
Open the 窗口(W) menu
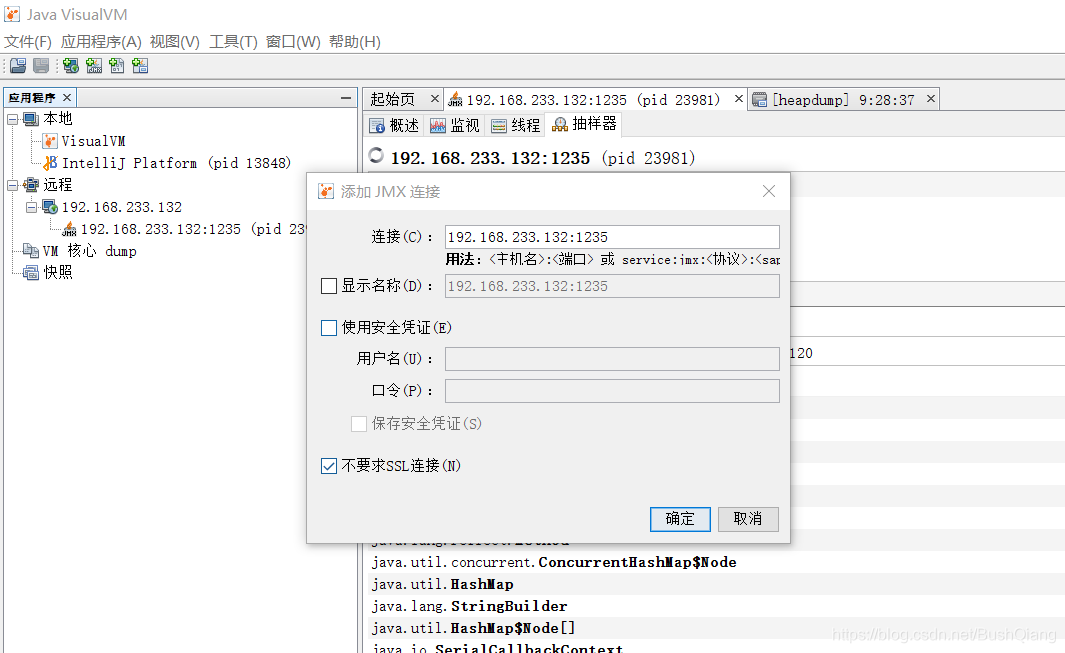click(x=293, y=42)
